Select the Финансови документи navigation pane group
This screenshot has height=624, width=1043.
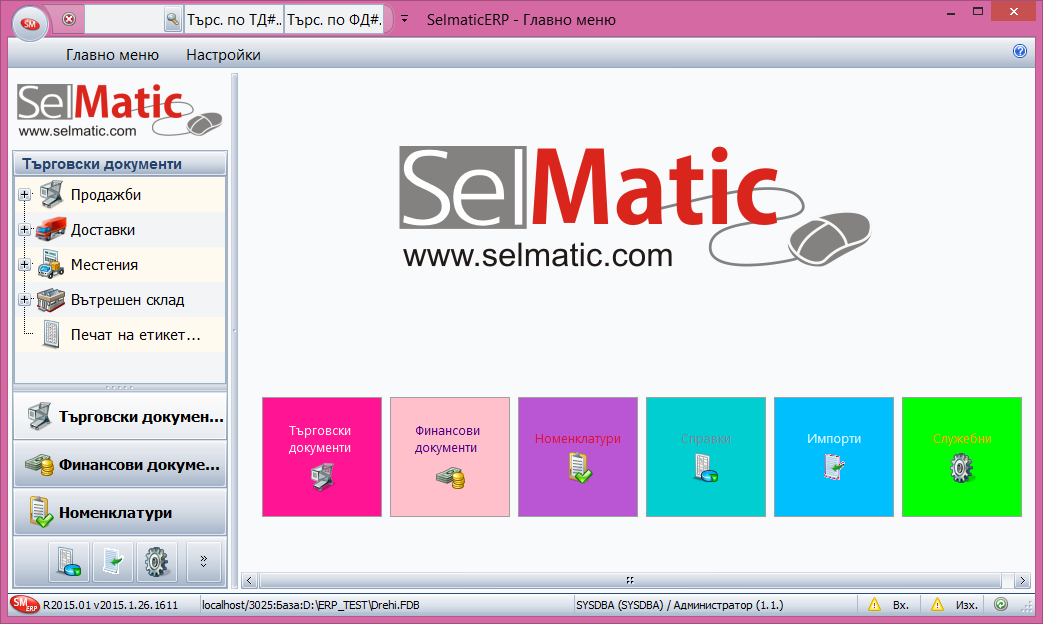click(x=120, y=464)
